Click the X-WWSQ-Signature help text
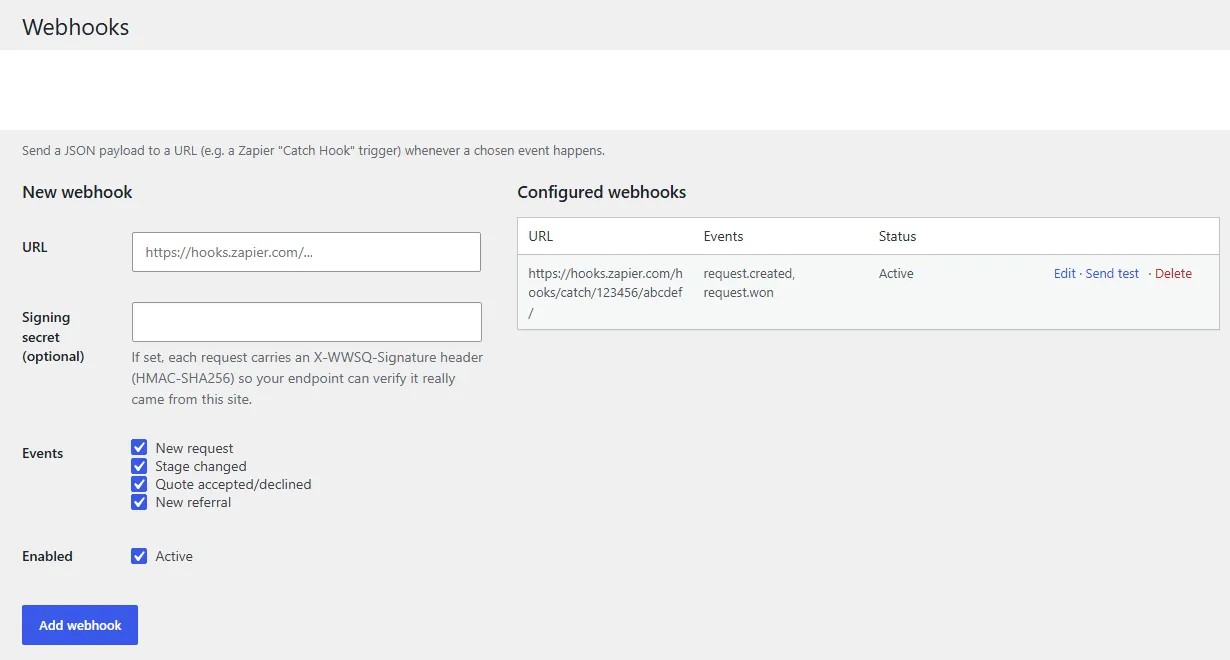Screen dimensions: 1230x660 pos(308,378)
